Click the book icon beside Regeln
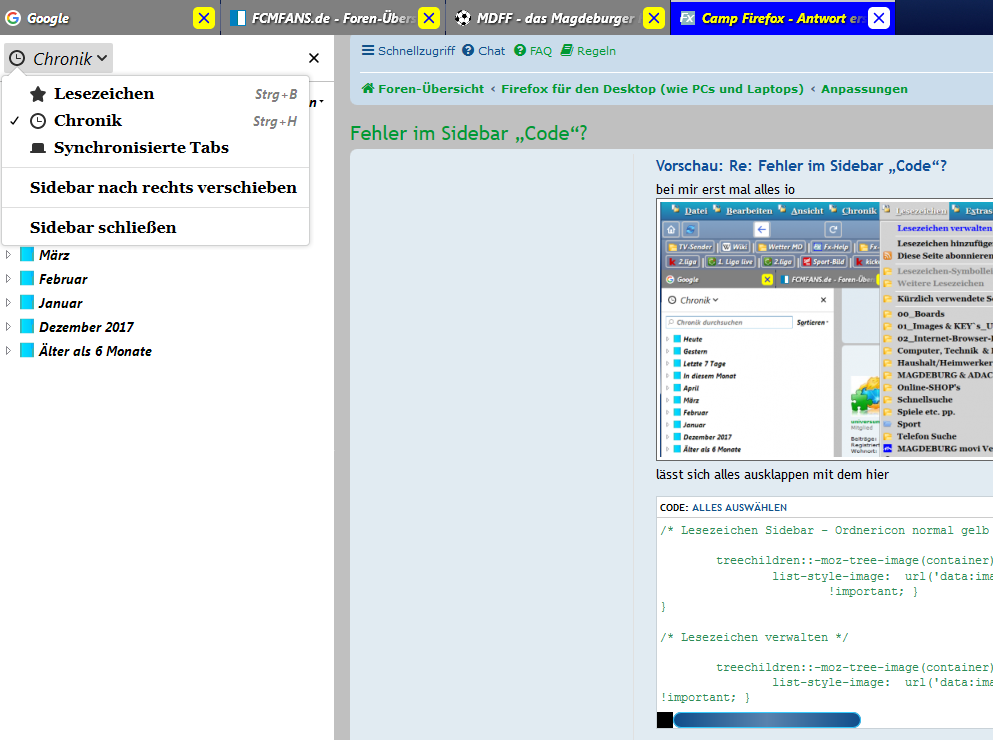 click(x=567, y=50)
